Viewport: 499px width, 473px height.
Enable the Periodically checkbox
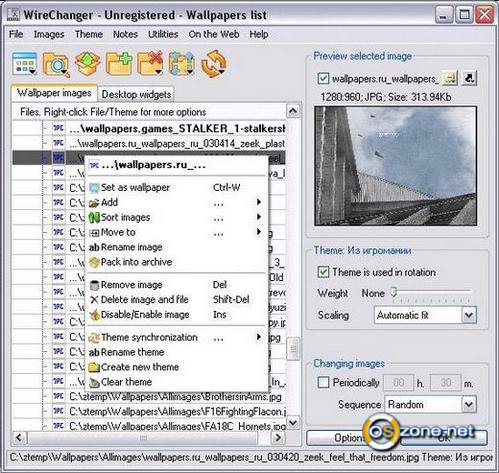[x=323, y=382]
